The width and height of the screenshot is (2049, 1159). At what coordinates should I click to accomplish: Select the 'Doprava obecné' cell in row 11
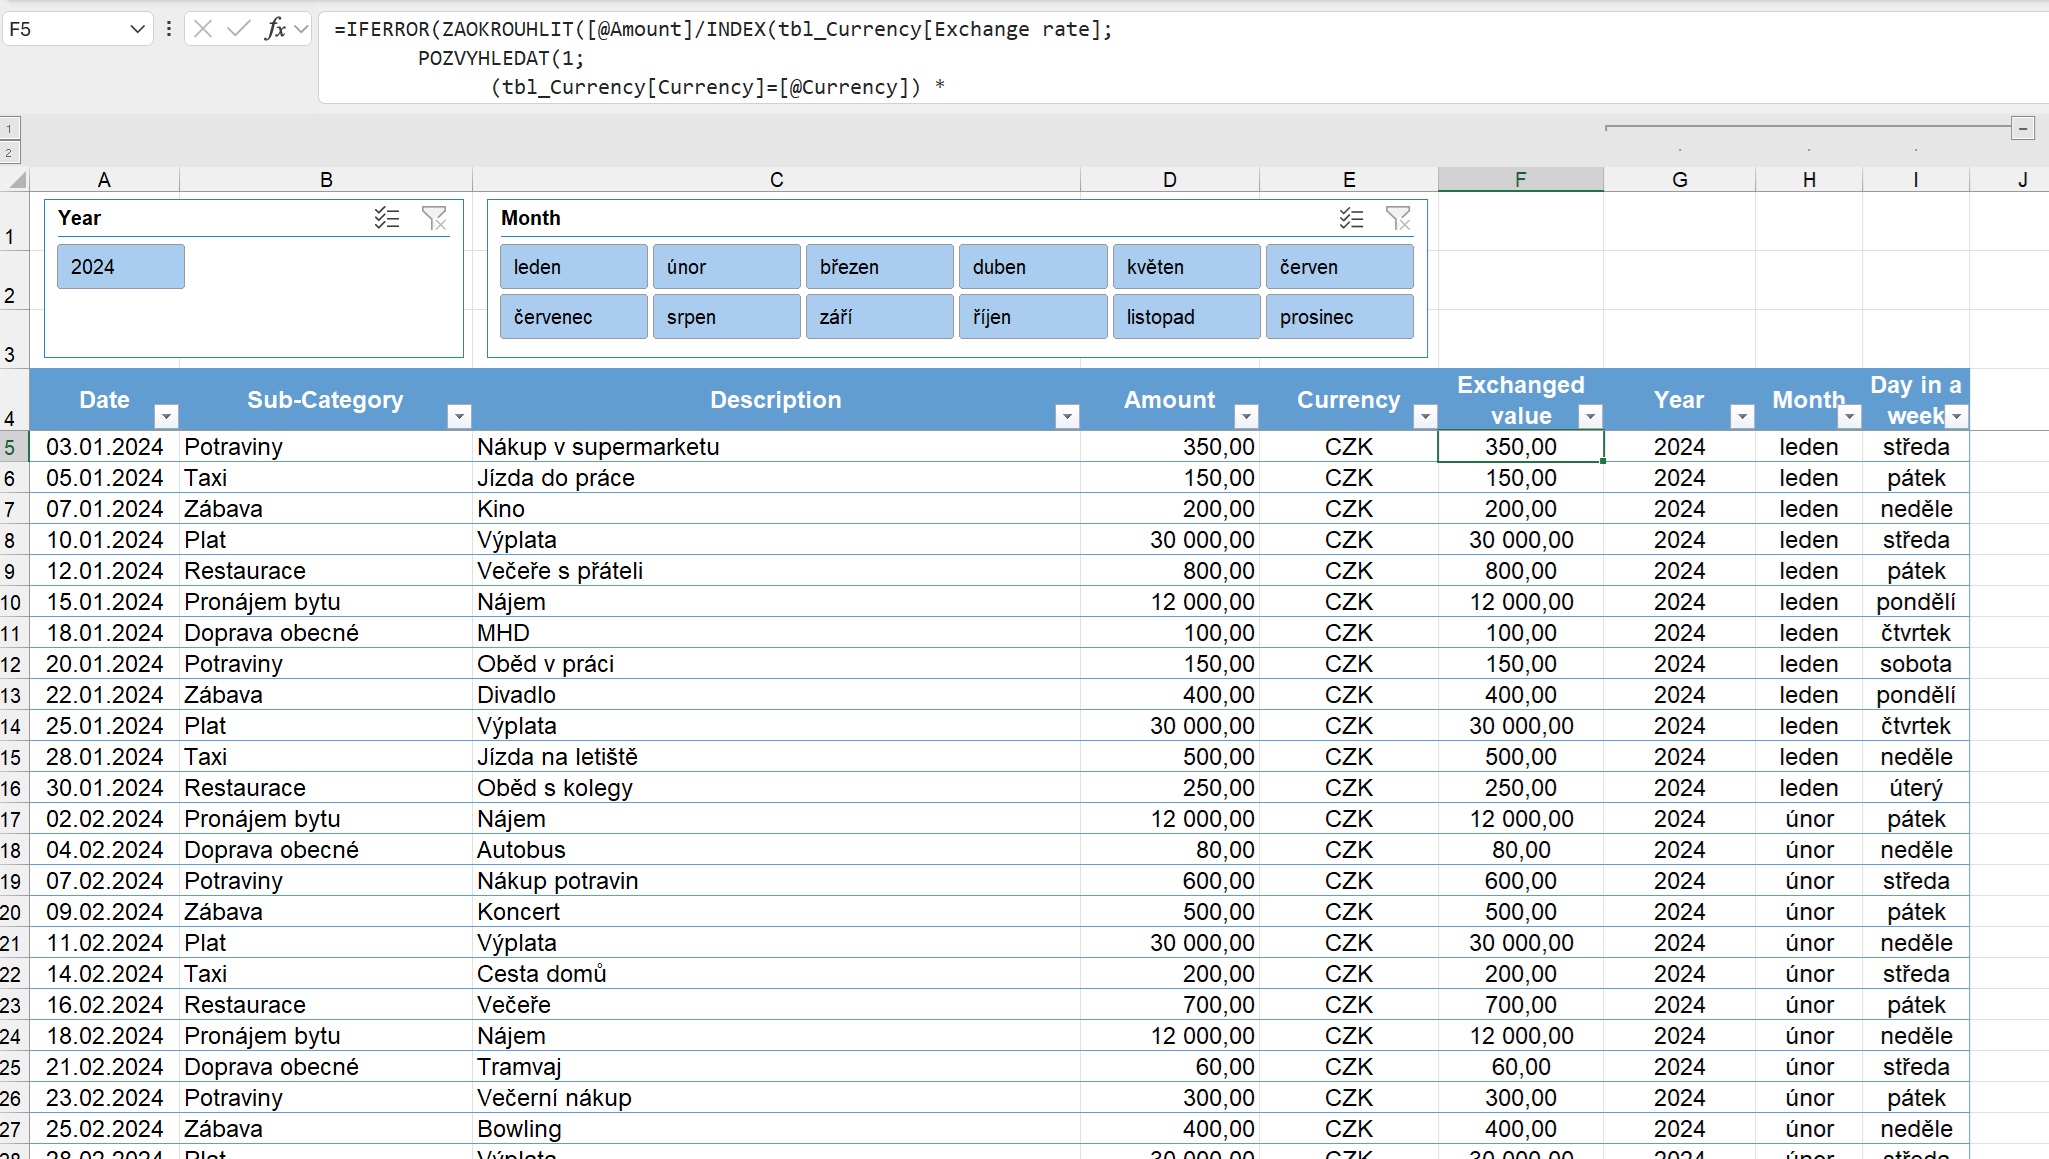pos(326,633)
